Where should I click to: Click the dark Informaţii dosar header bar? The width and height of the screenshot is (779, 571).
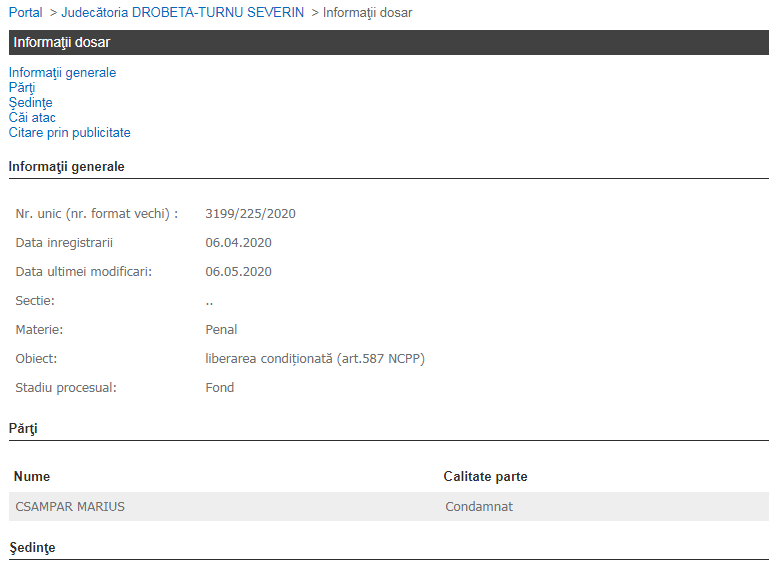pos(388,42)
